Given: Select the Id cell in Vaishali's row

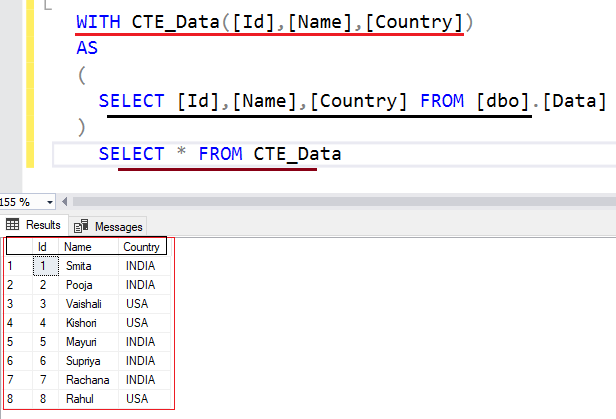Looking at the screenshot, I should pyautogui.click(x=46, y=304).
